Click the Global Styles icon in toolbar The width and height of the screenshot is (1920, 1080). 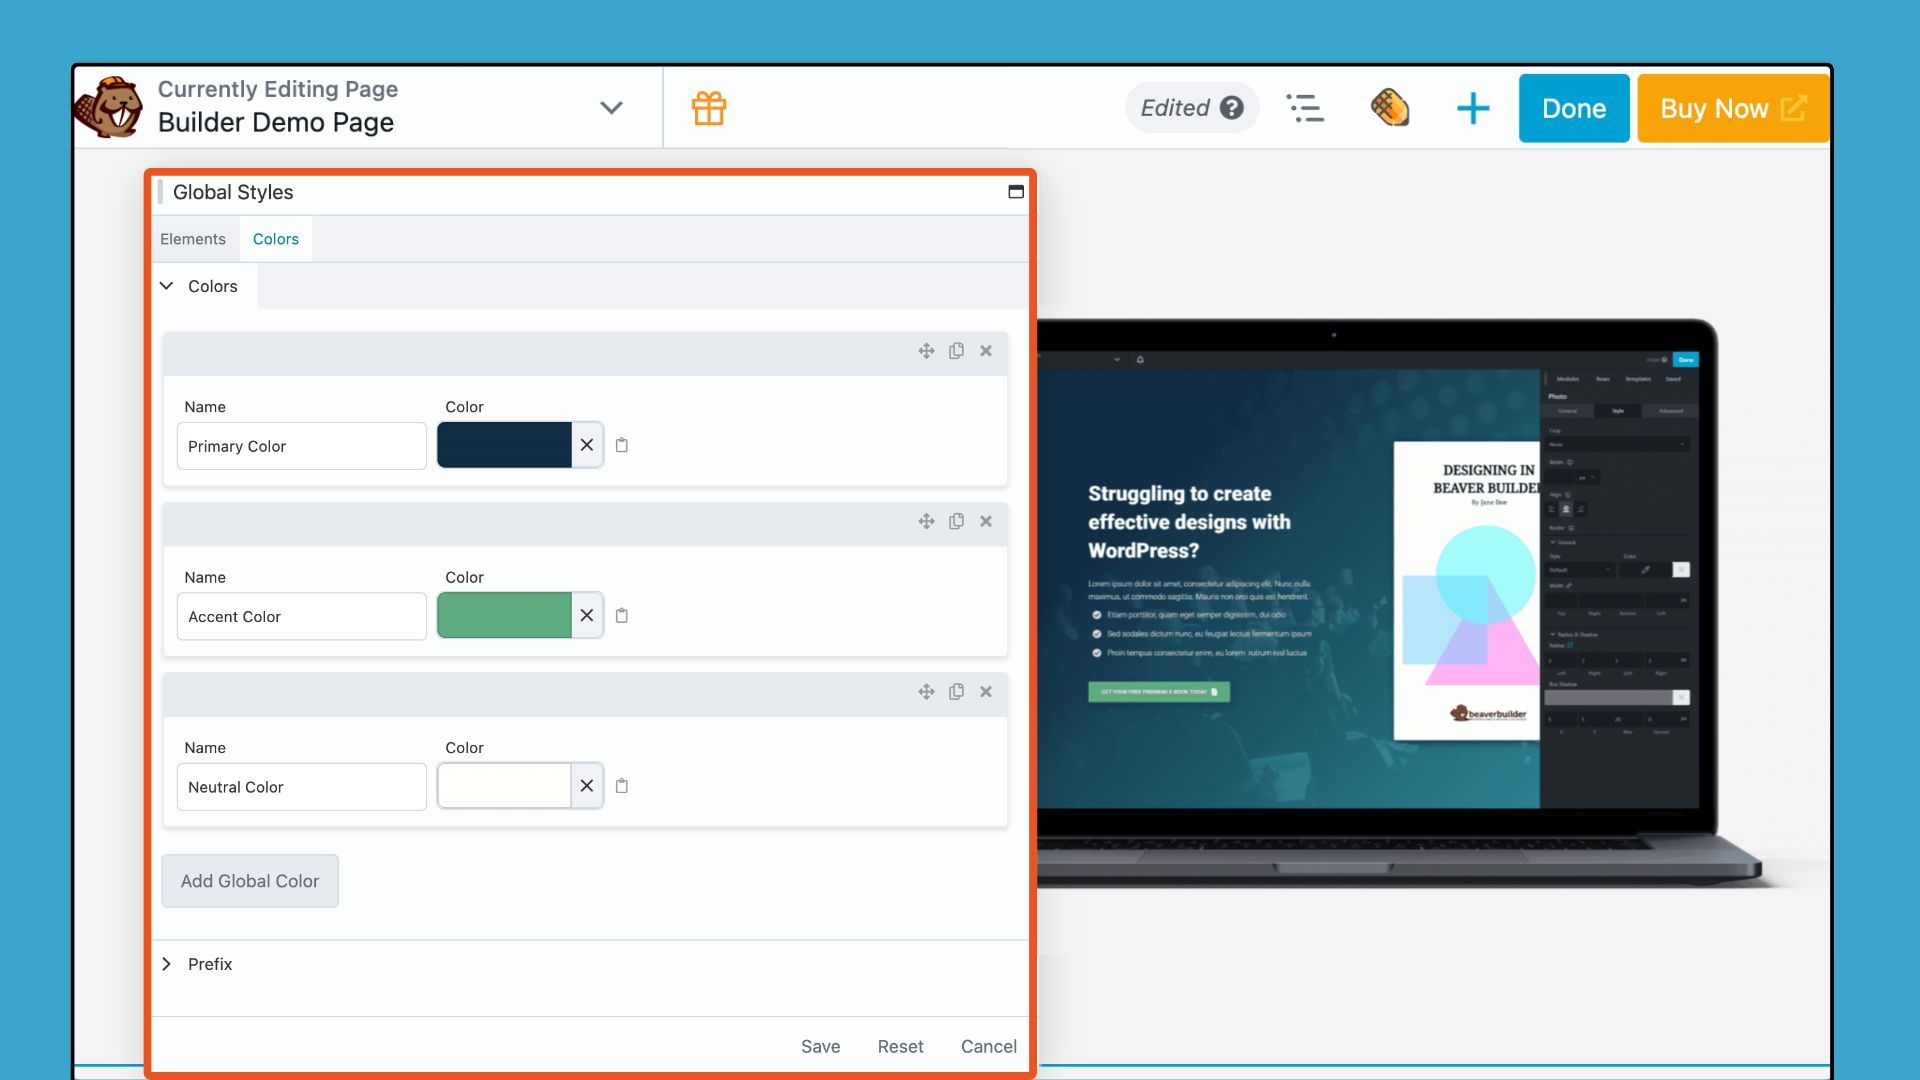1389,108
